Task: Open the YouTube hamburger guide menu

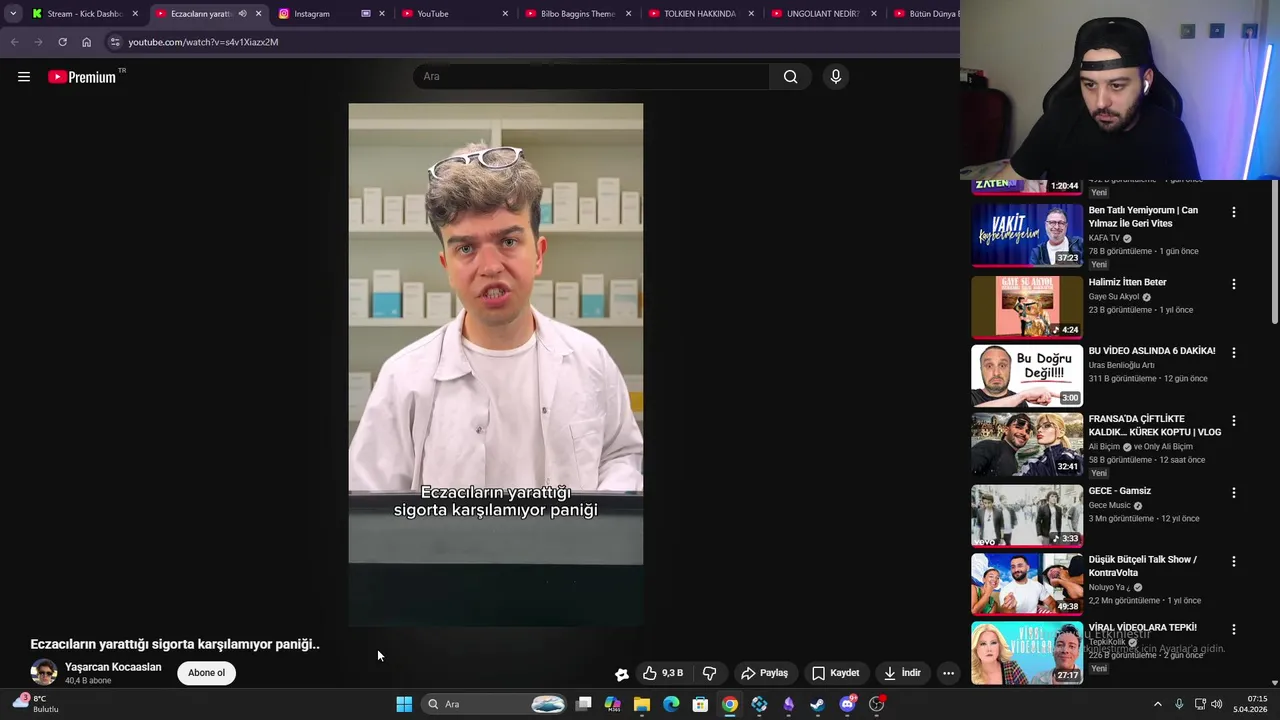Action: point(24,77)
